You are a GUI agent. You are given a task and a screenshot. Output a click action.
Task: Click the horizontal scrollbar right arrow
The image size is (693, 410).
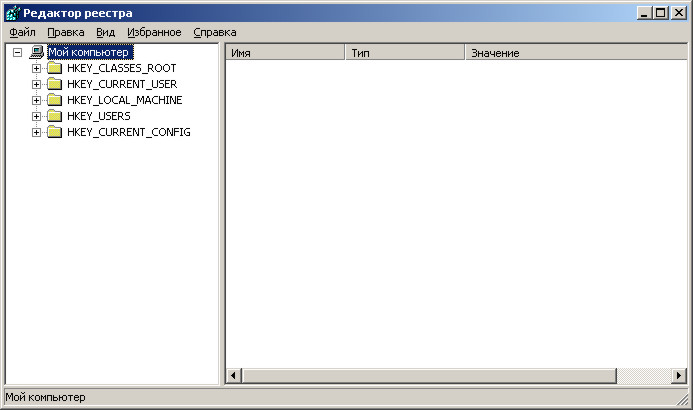[x=679, y=376]
